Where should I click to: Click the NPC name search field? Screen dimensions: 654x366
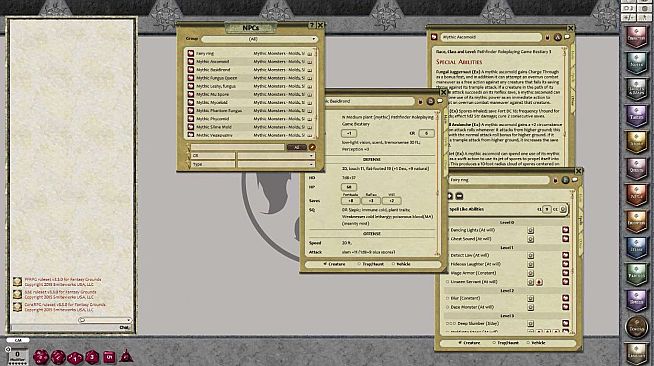238,147
